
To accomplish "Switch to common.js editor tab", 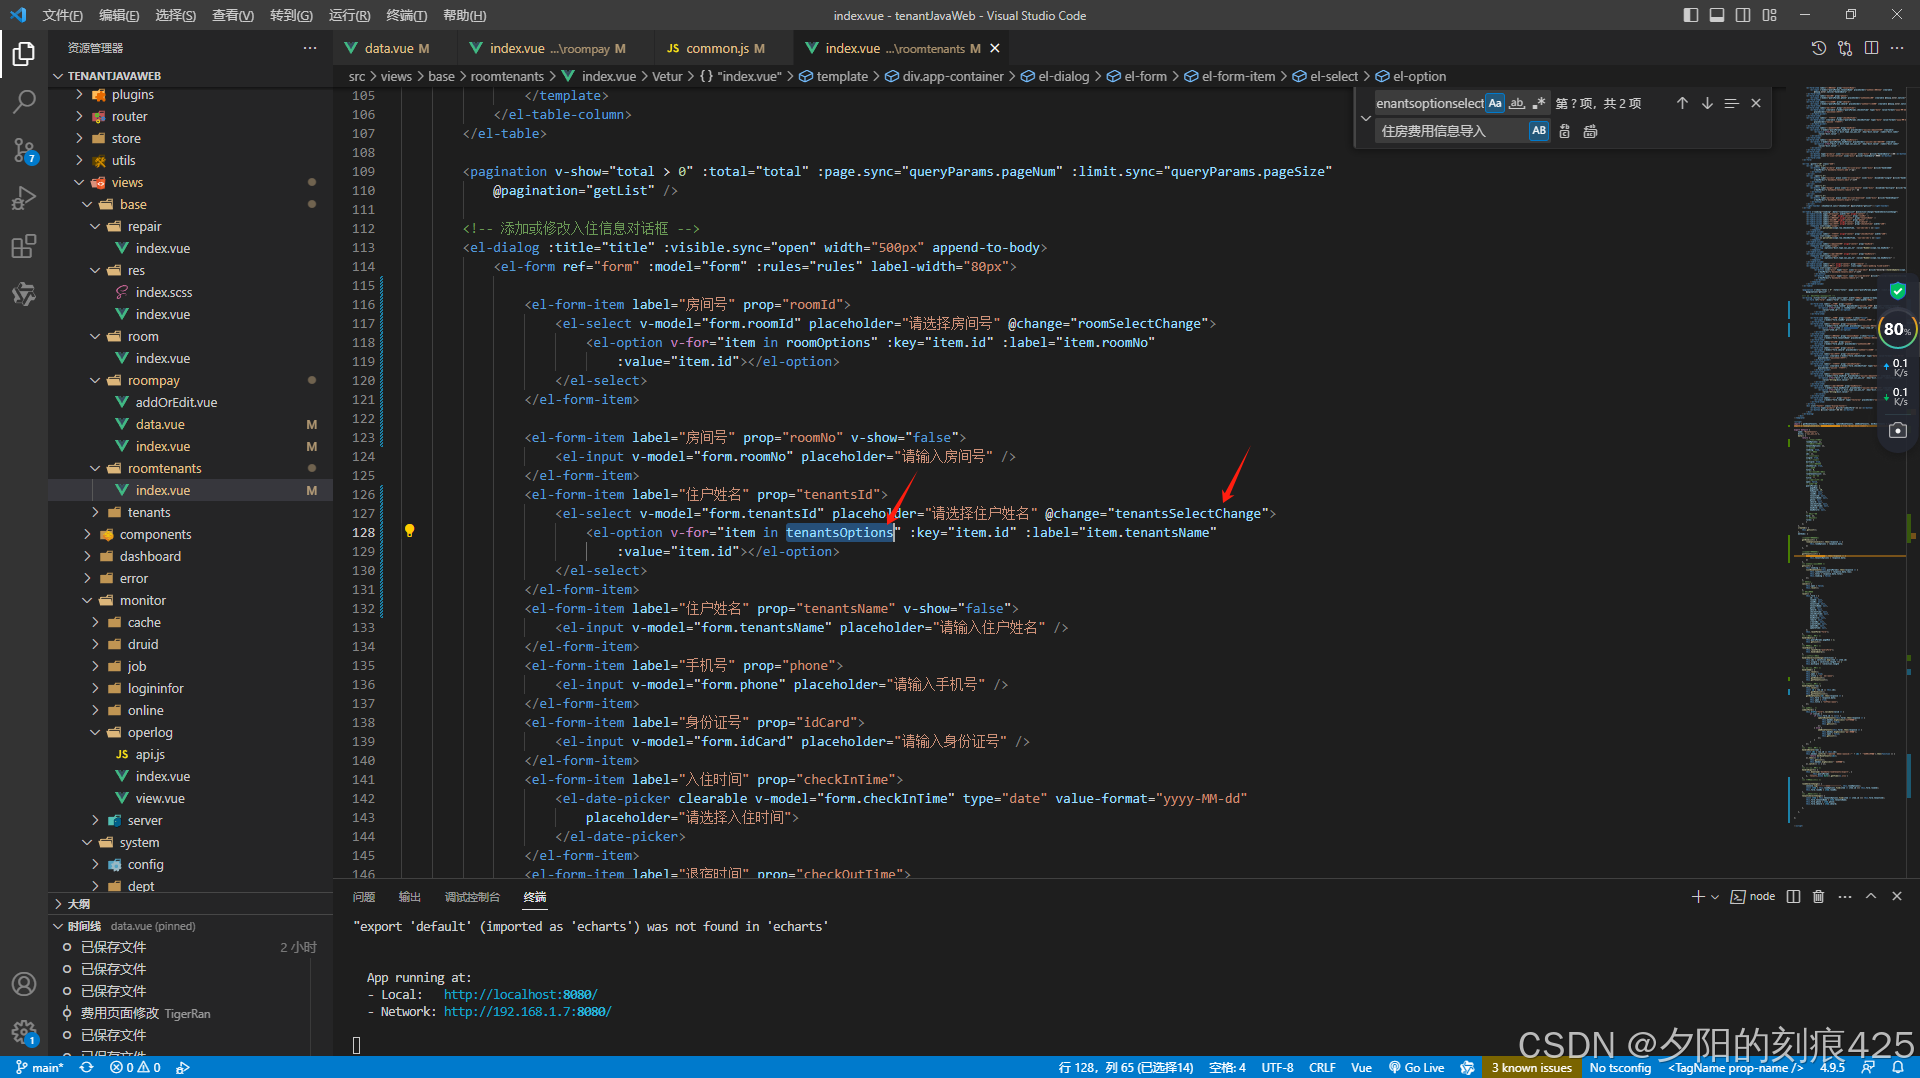I will pos(717,48).
